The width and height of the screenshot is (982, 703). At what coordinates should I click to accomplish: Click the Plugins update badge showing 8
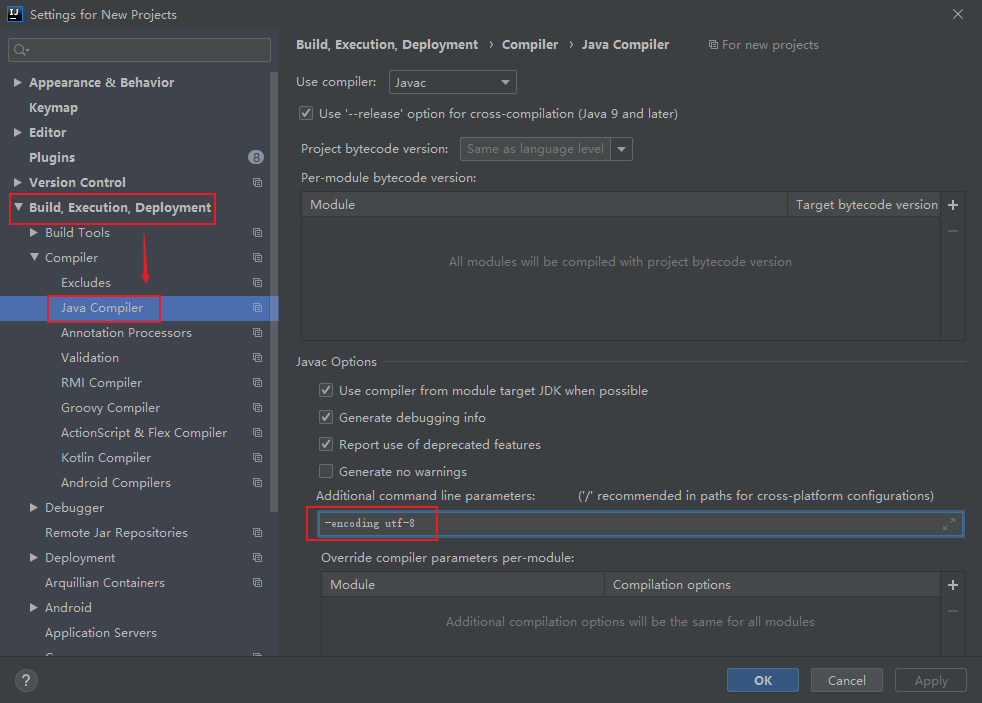256,157
